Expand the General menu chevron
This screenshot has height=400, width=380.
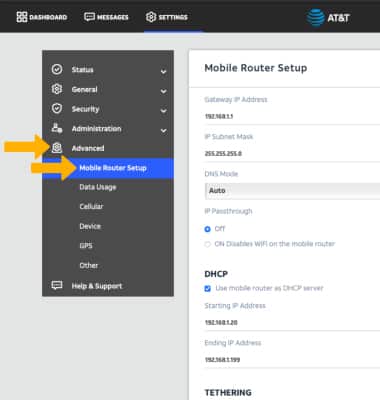coord(163,91)
